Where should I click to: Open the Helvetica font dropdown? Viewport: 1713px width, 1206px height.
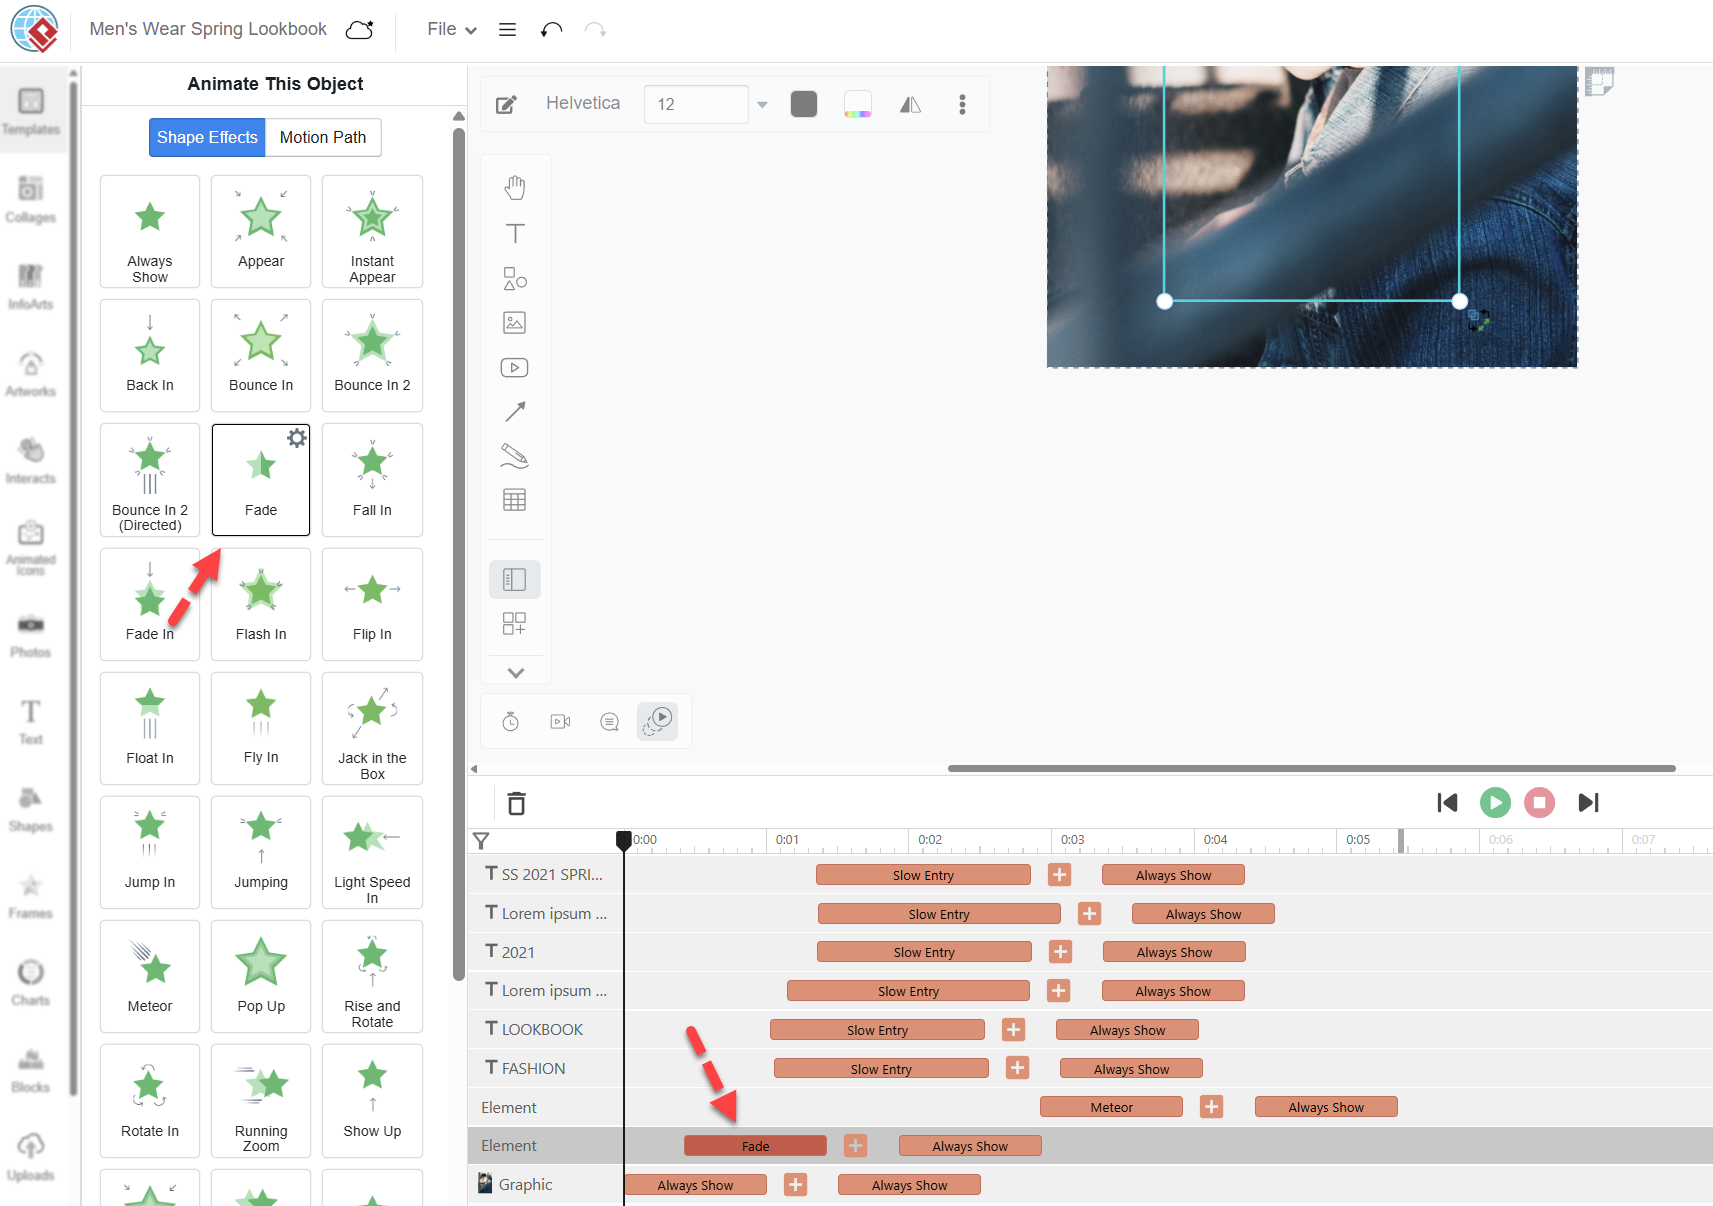(583, 103)
